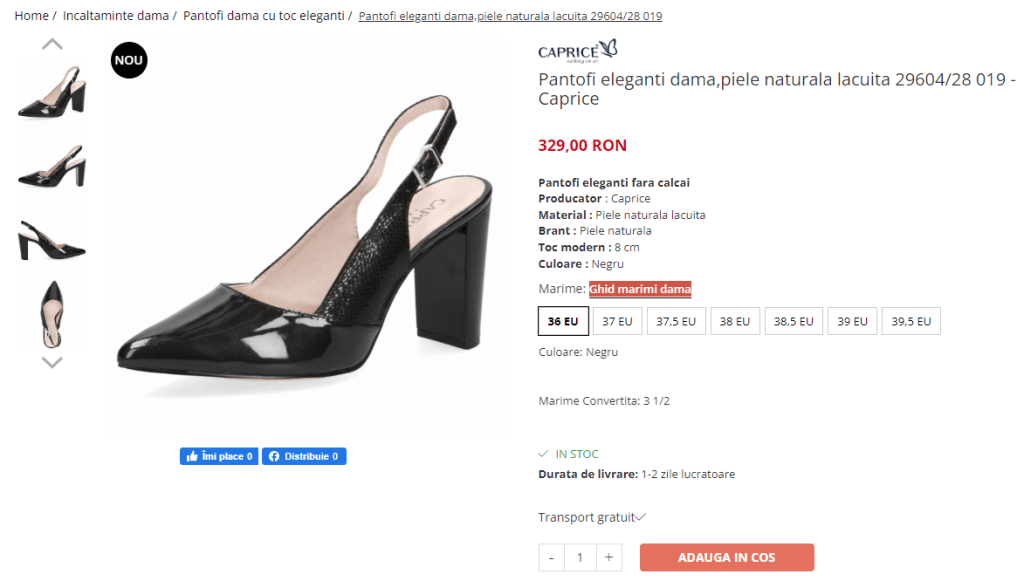The height and width of the screenshot is (581, 1024).
Task: Add product with ADAUGA IN COS button
Action: point(727,557)
